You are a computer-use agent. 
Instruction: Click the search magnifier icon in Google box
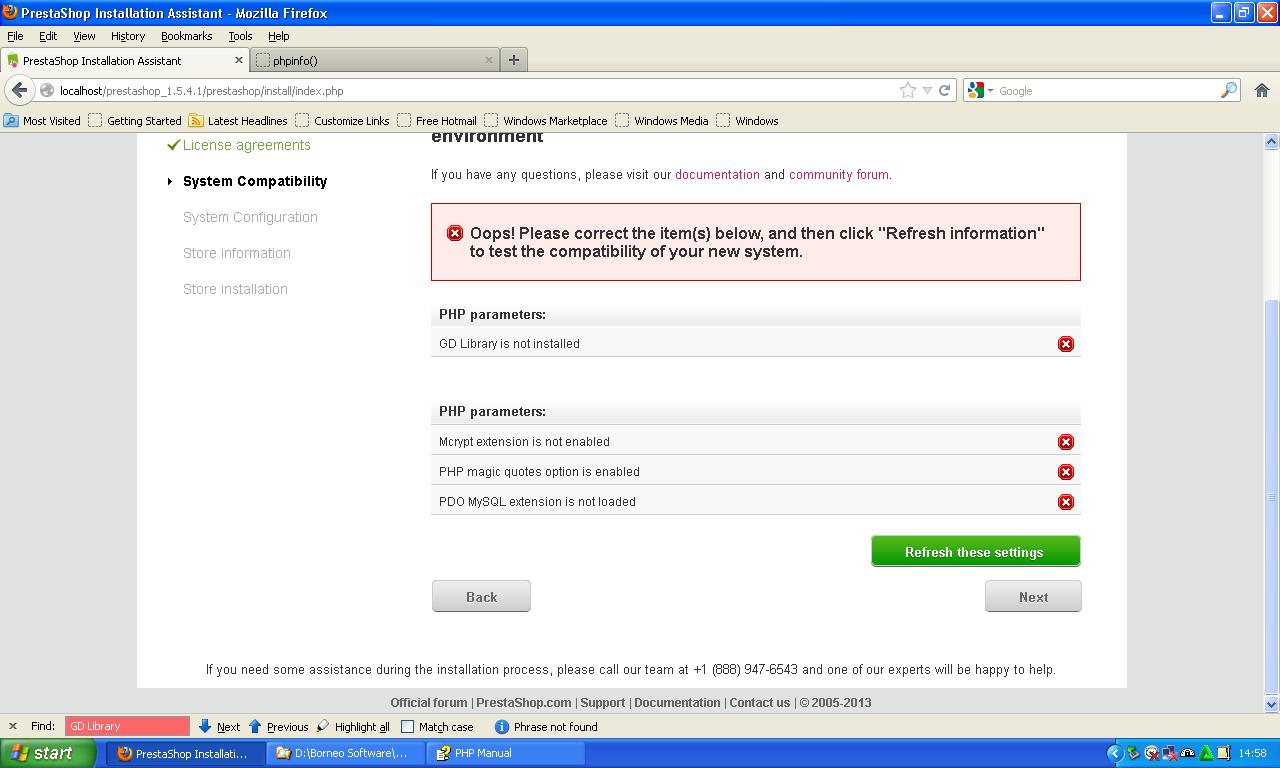click(x=1229, y=90)
